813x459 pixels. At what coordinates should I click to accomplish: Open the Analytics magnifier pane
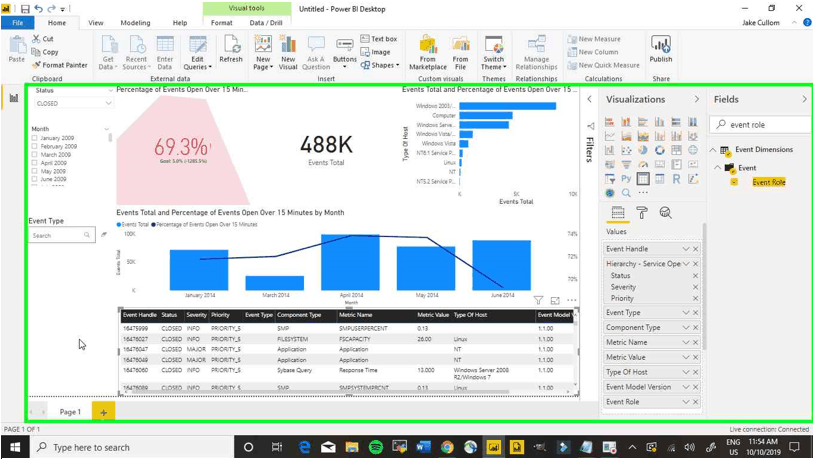(x=665, y=213)
